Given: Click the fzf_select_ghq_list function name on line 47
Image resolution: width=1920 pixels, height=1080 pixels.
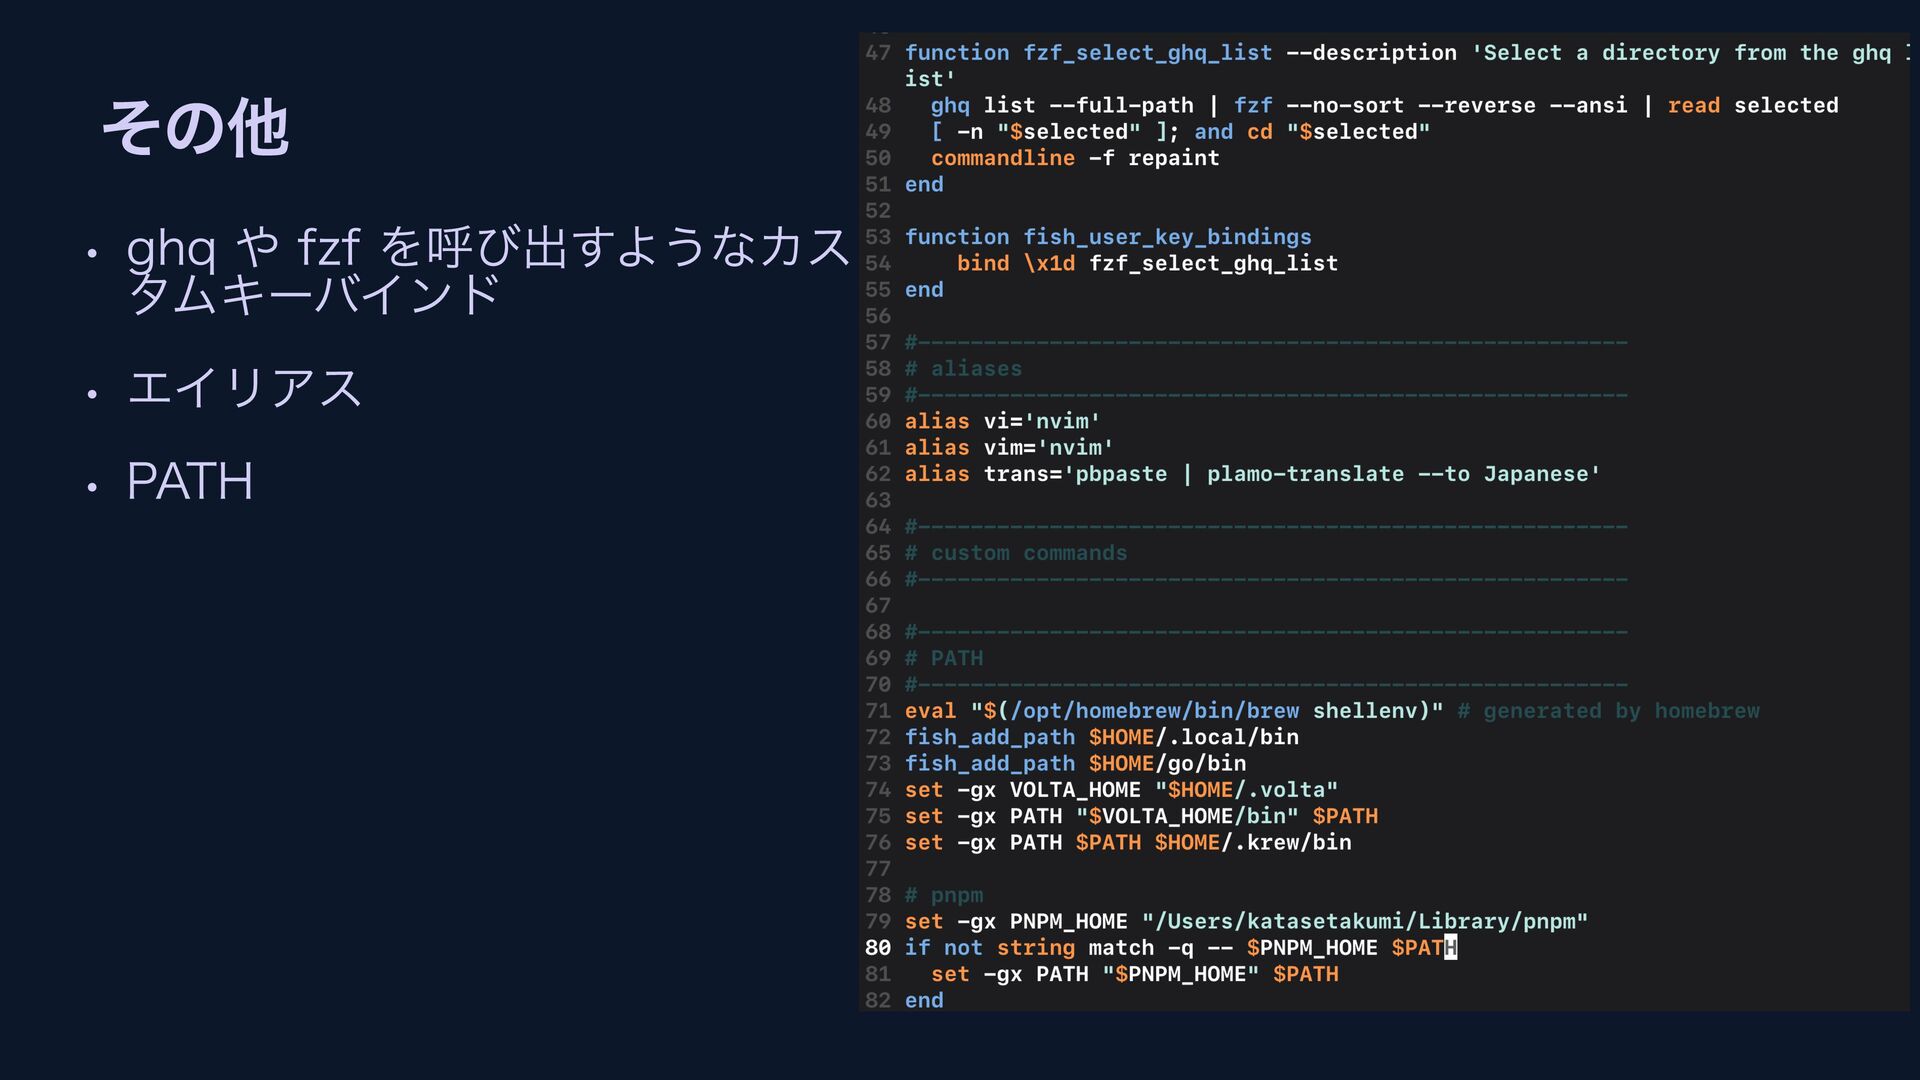Looking at the screenshot, I should point(1147,53).
